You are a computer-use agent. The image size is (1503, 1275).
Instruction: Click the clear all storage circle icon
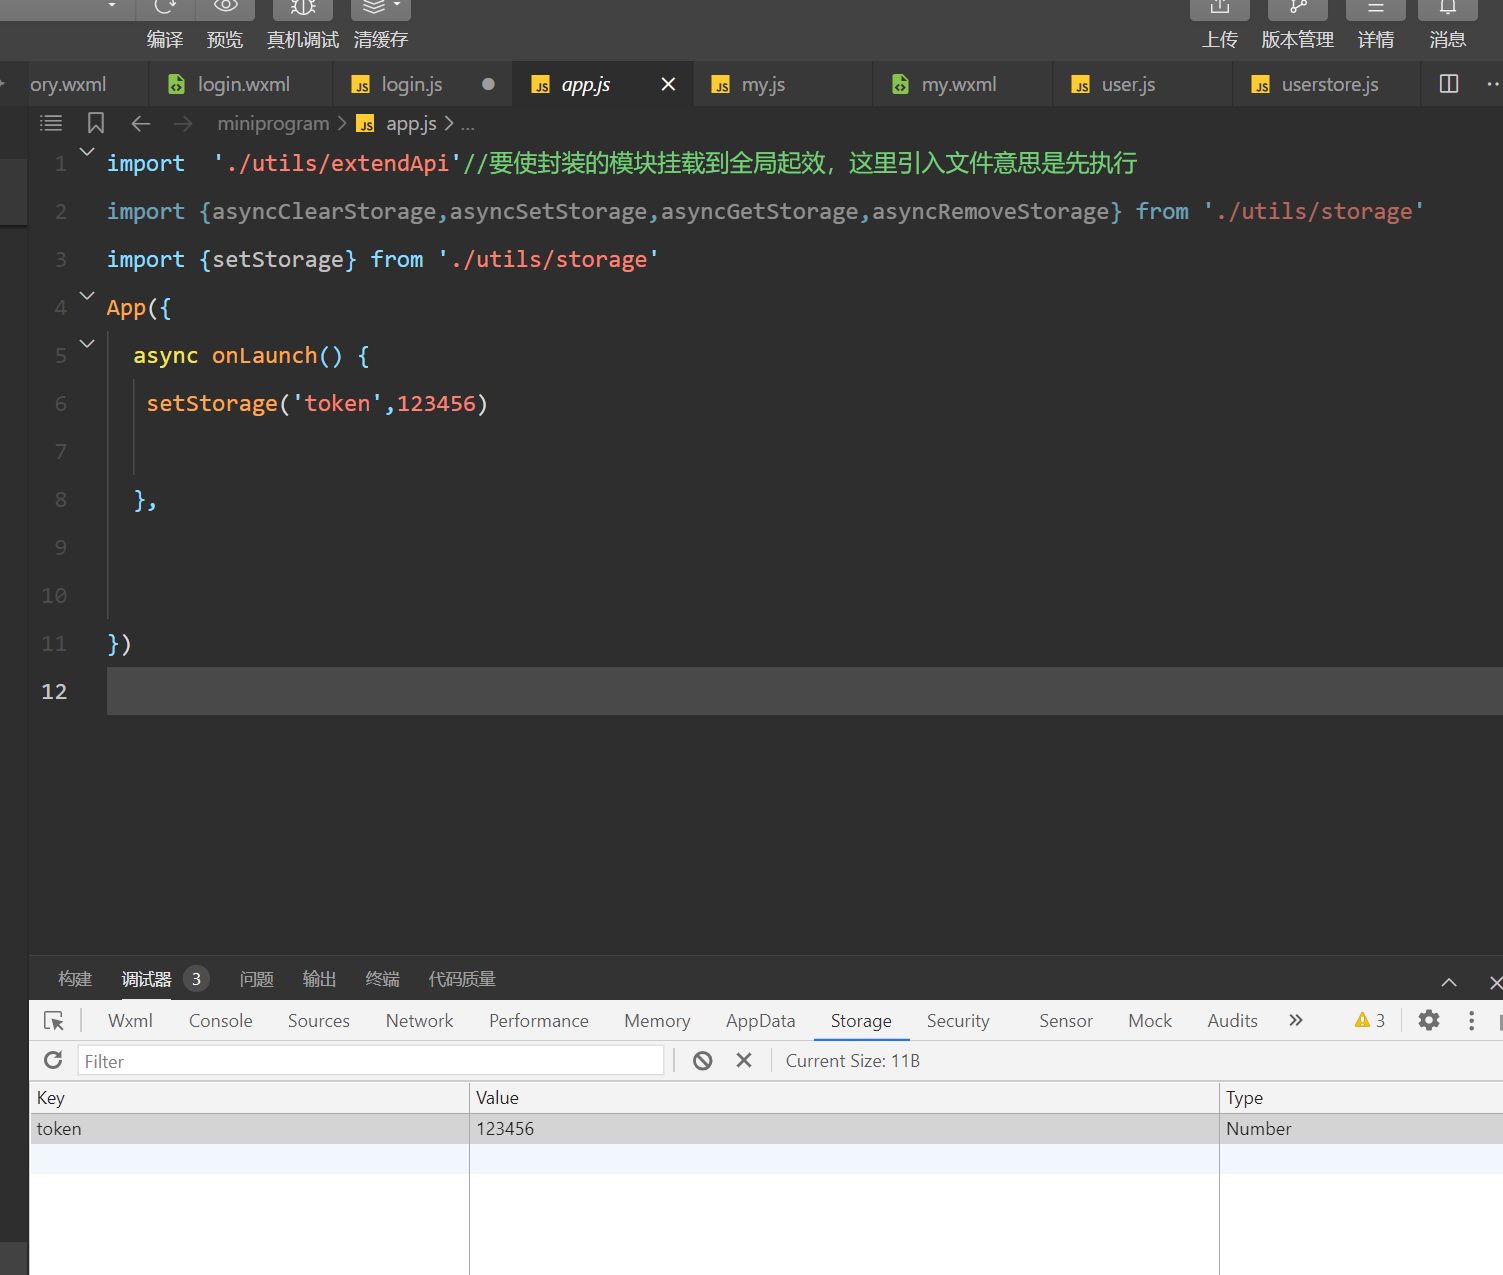pos(703,1060)
